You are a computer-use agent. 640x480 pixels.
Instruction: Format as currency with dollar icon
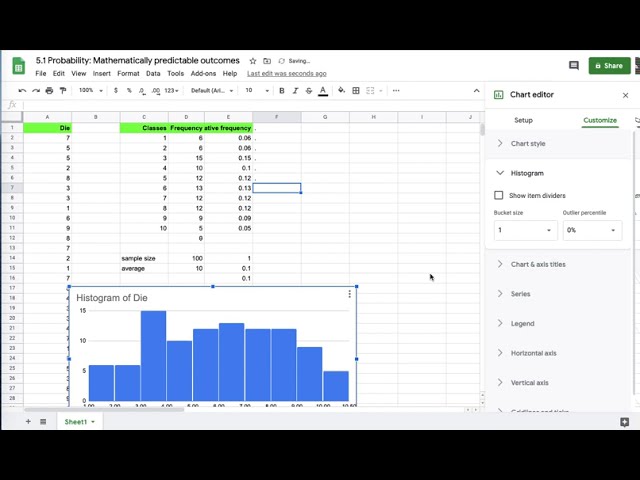pyautogui.click(x=116, y=91)
